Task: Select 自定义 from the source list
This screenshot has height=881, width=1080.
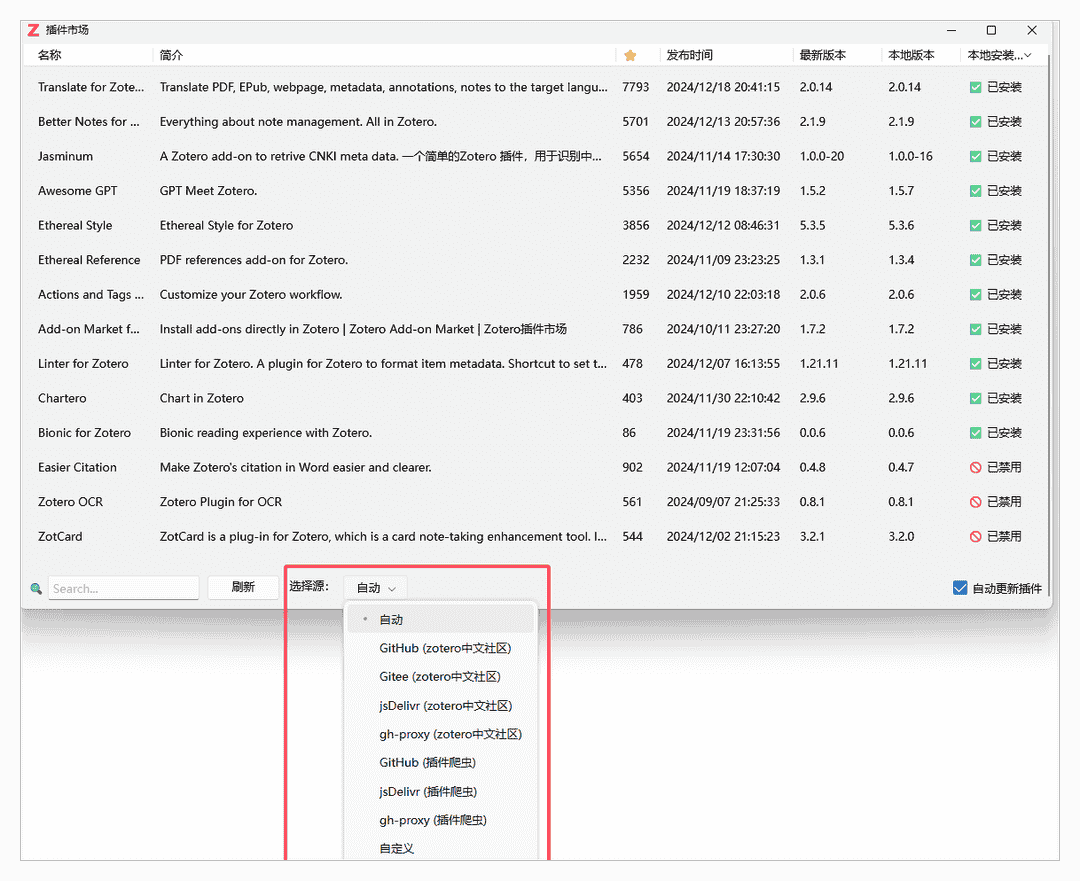Action: (x=397, y=849)
